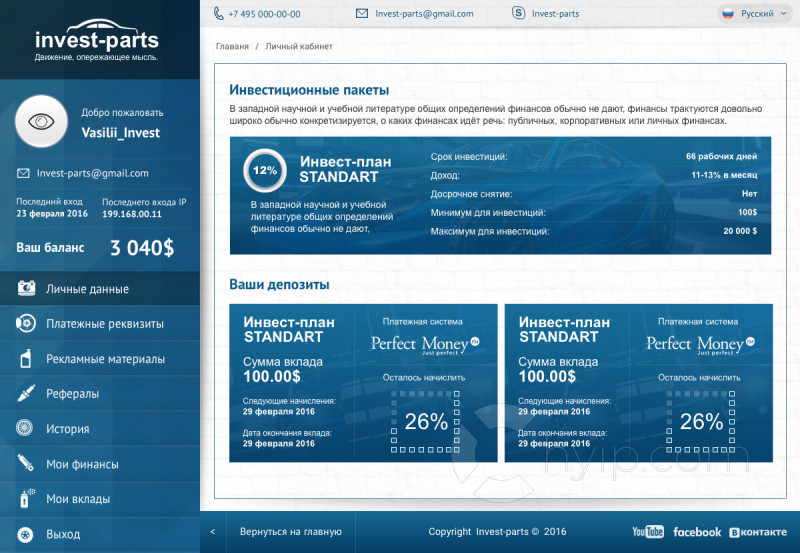Click the Инвест-план STANDART package title

point(345,169)
